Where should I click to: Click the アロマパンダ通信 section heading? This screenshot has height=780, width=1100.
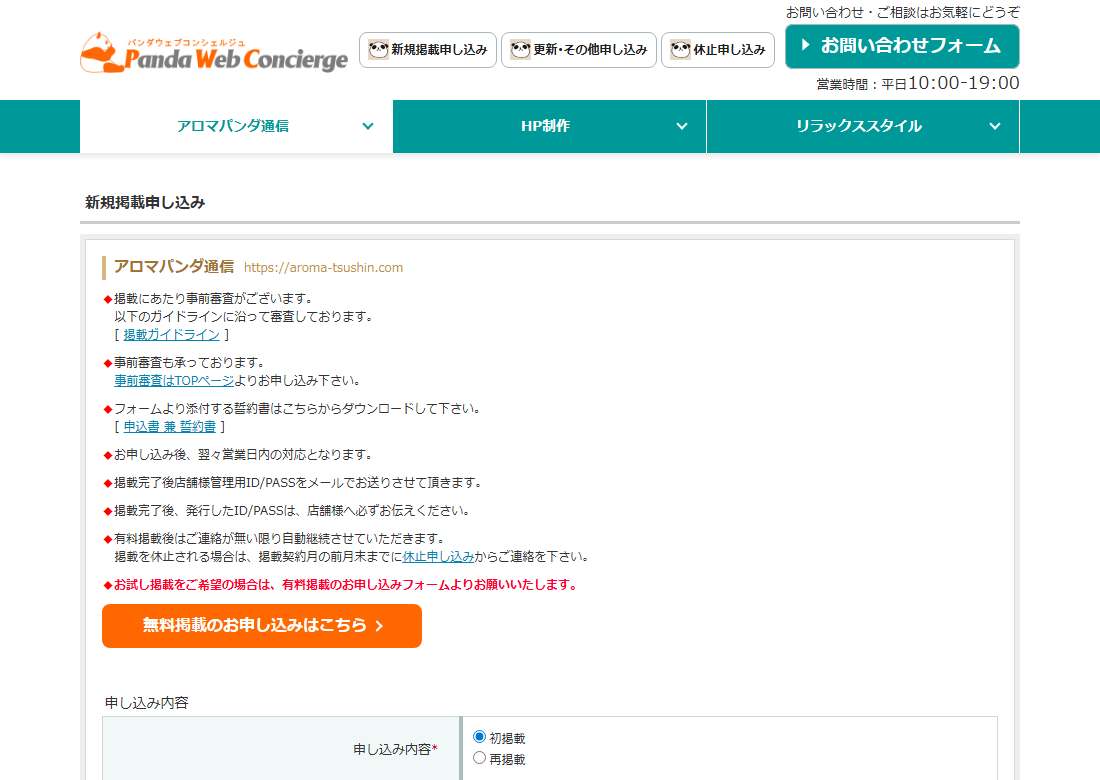174,267
